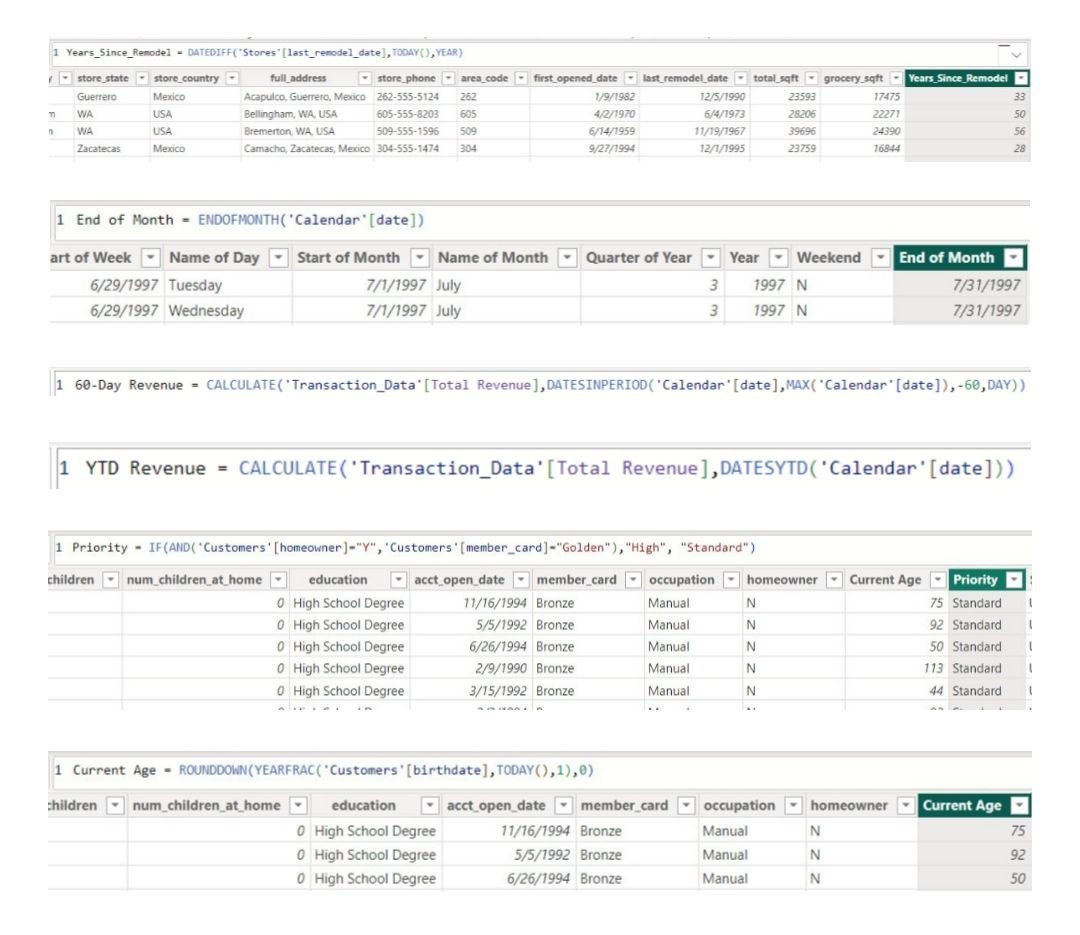1080x935 pixels.
Task: Click the End of Month header dropdown
Action: [x=1013, y=258]
